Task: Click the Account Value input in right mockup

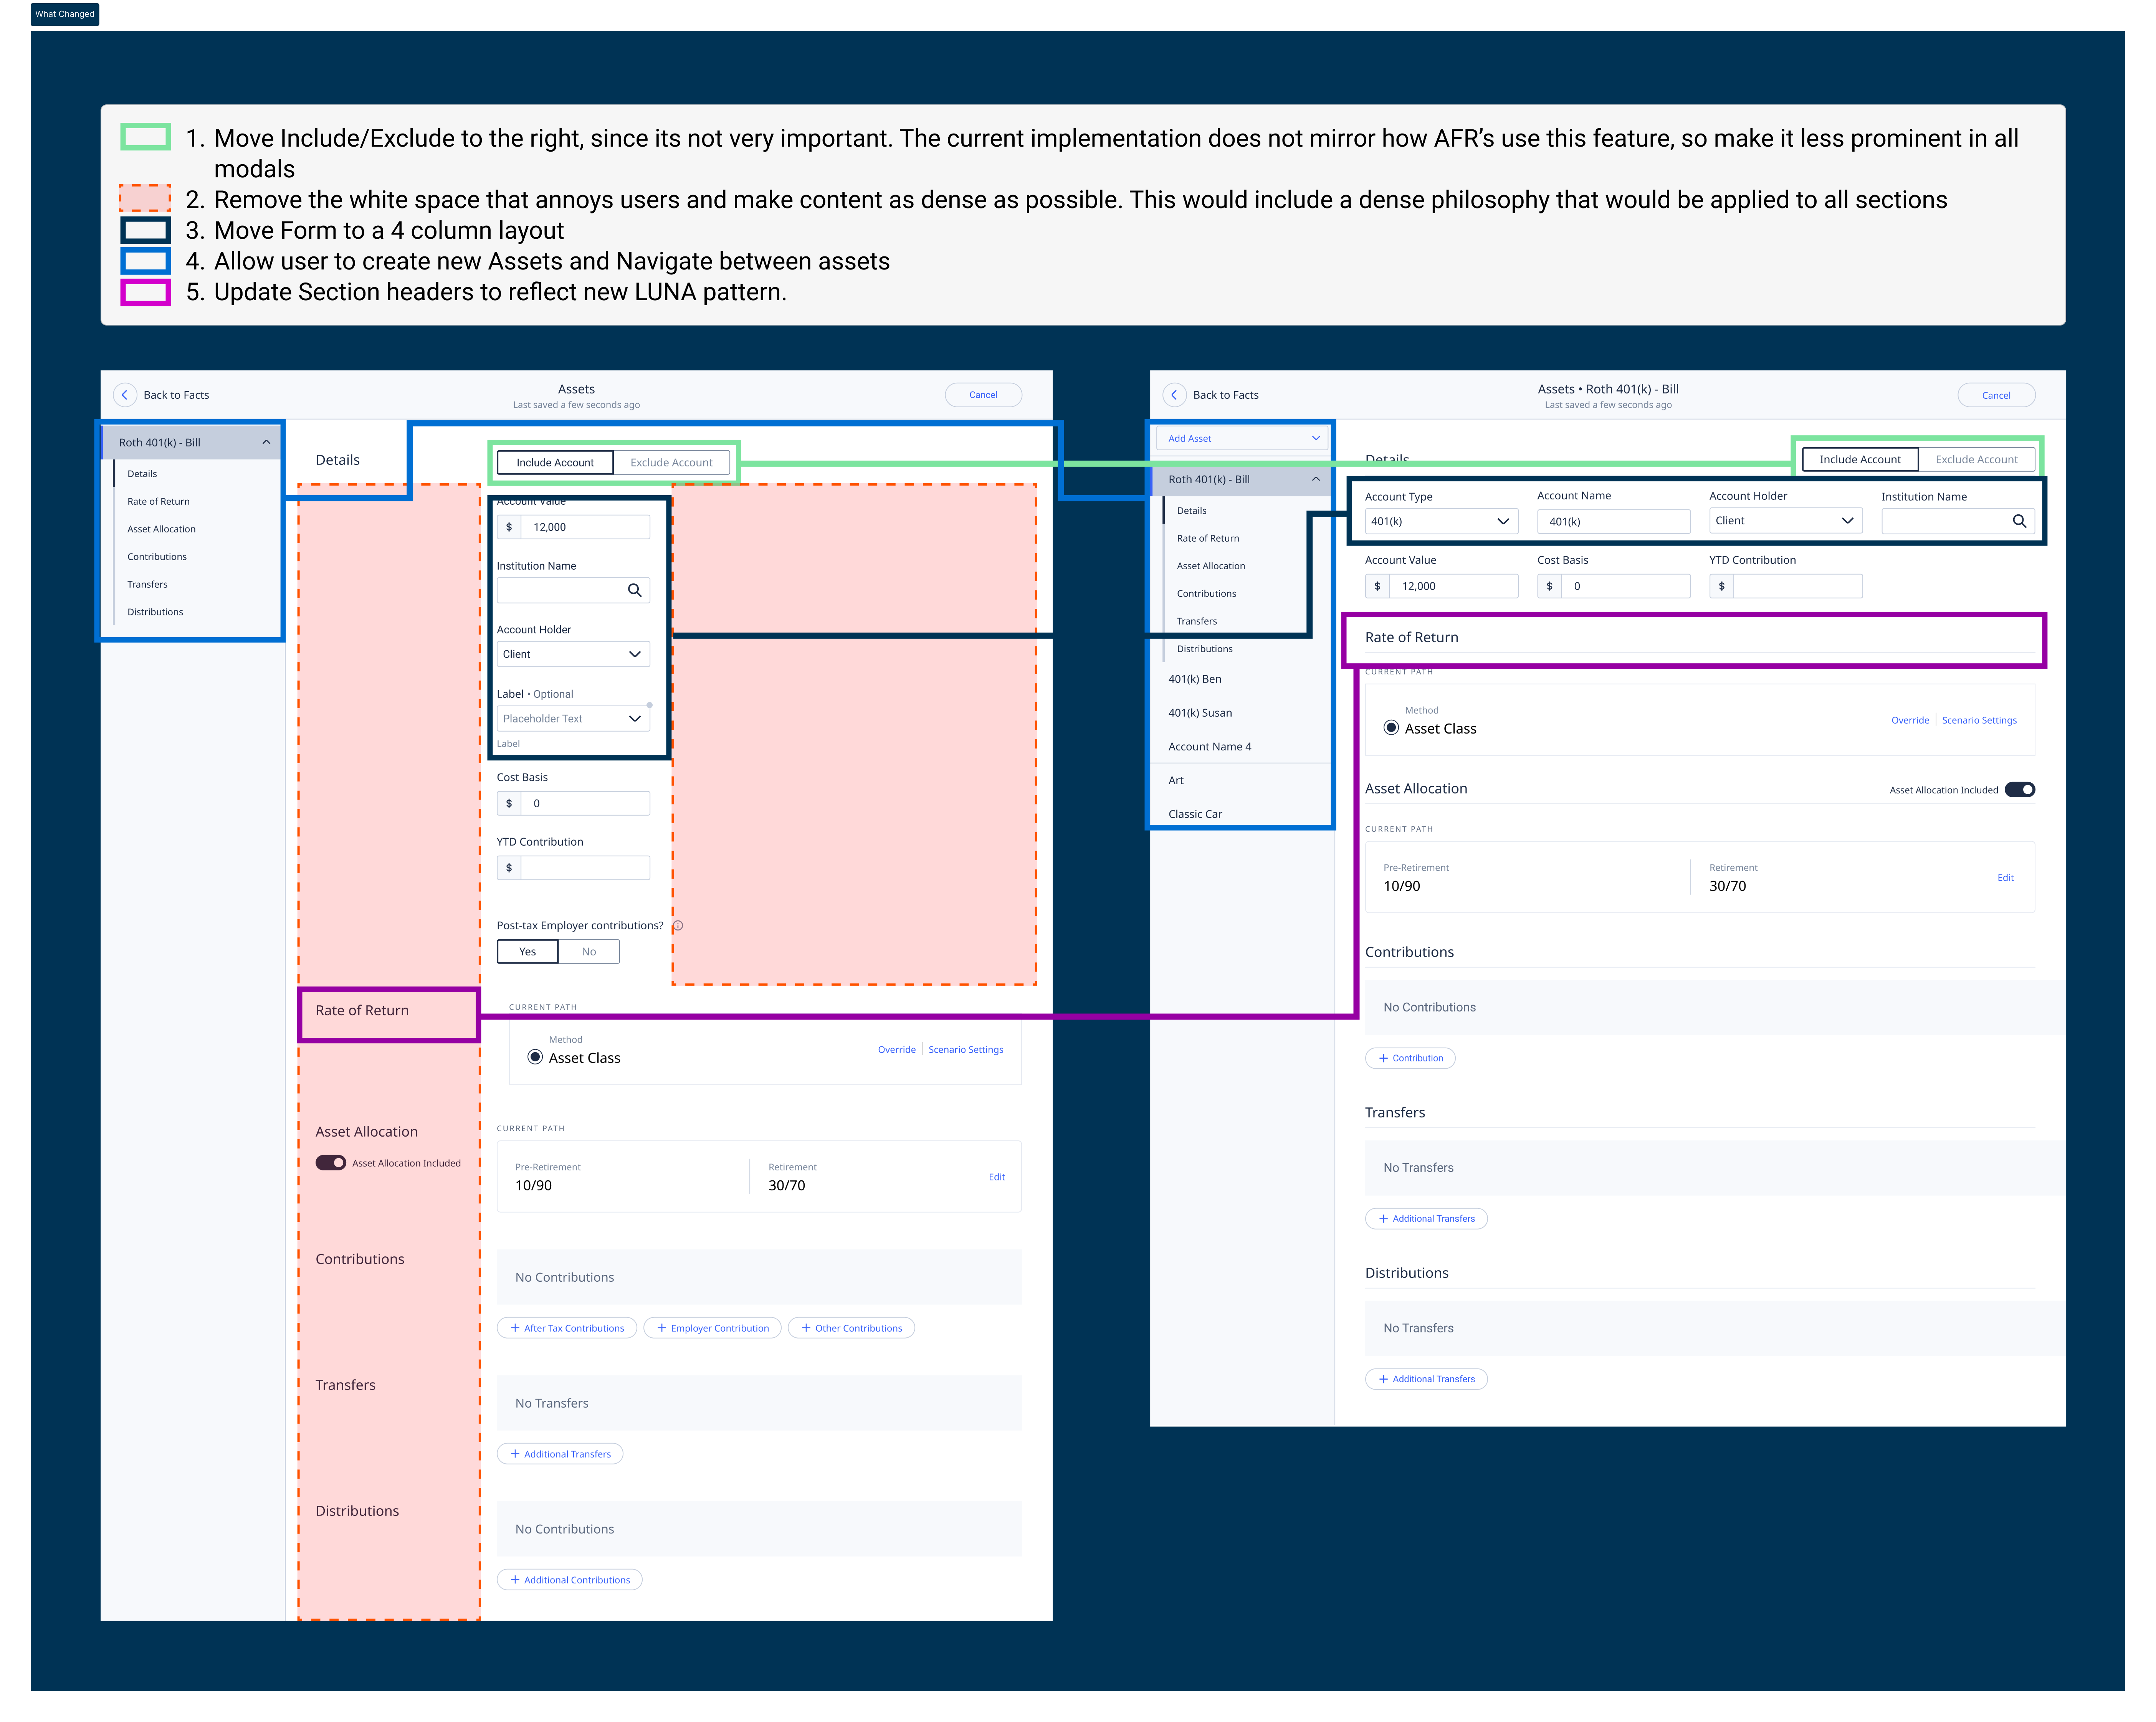Action: tap(1453, 586)
